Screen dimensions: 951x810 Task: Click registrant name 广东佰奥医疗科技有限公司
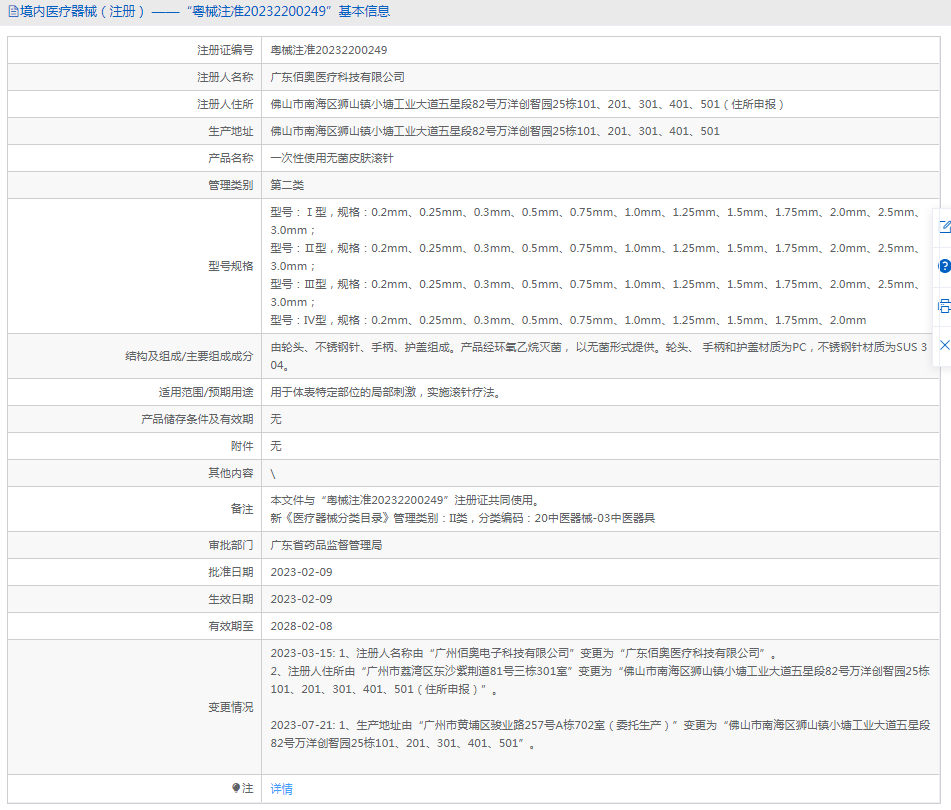(337, 77)
